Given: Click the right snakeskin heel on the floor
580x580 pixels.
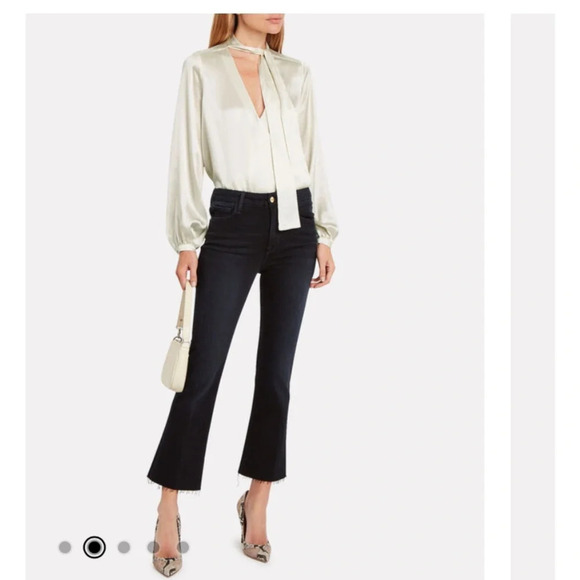Looking at the screenshot, I should point(253,529).
